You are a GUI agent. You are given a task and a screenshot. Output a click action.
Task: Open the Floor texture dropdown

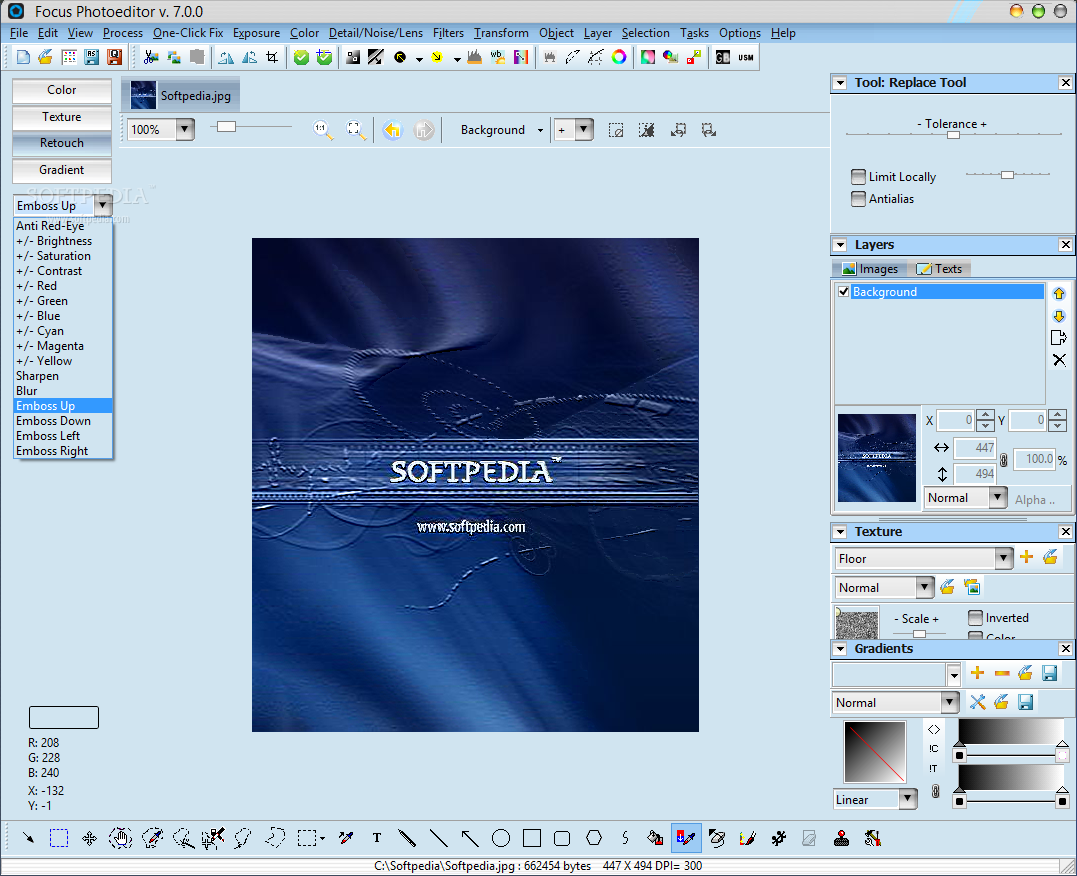tap(1004, 558)
